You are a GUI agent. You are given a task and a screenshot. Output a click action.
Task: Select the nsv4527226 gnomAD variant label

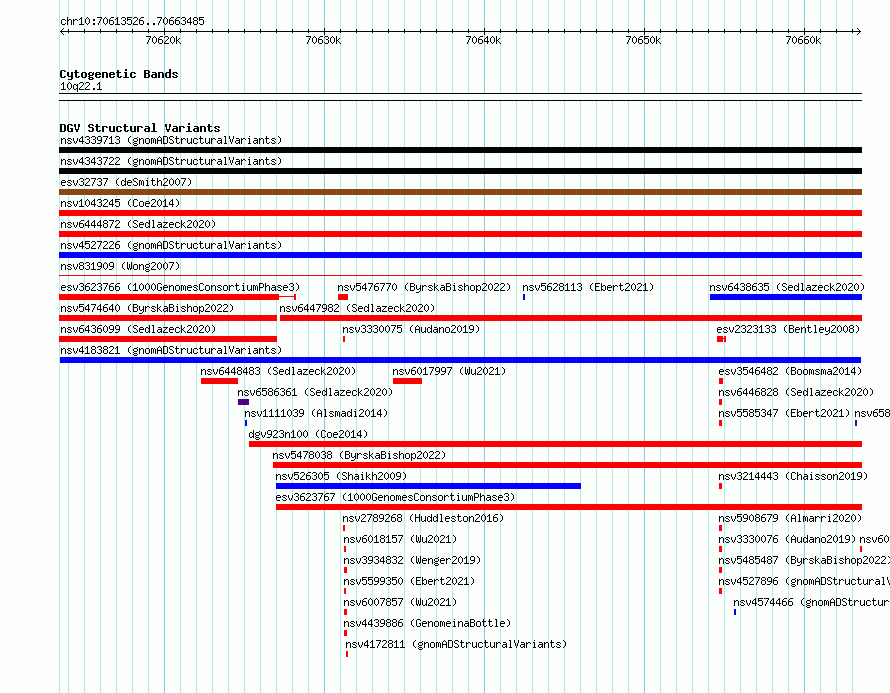[171, 245]
